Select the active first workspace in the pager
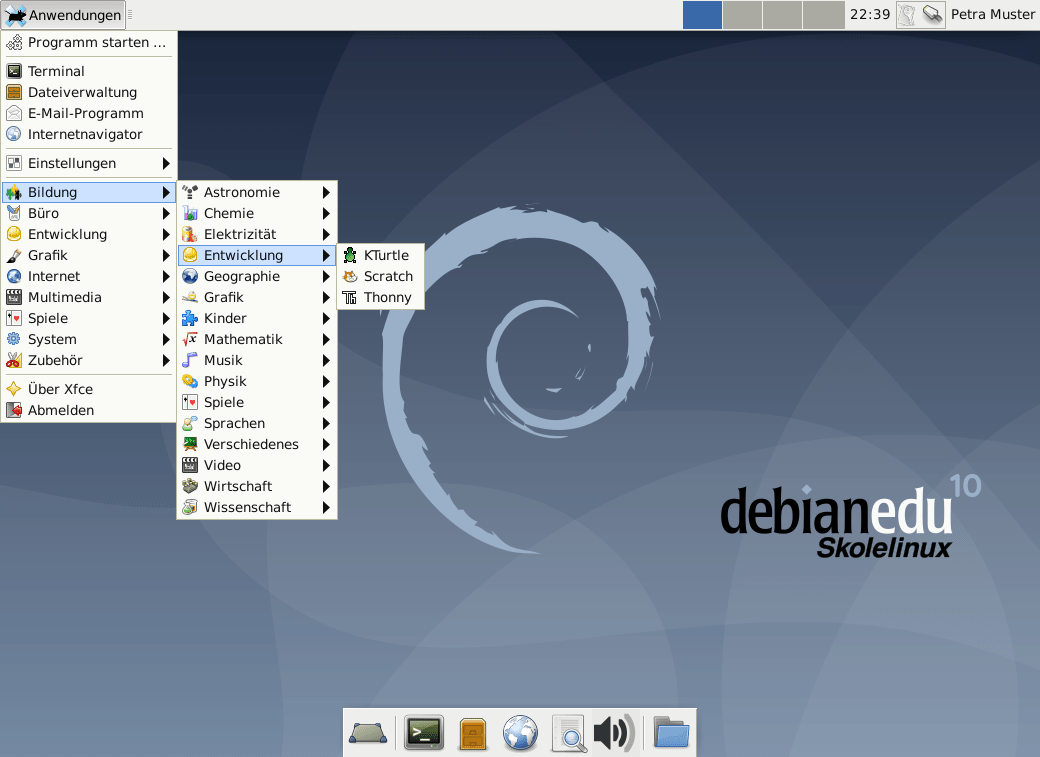The image size is (1040, 757). [702, 15]
